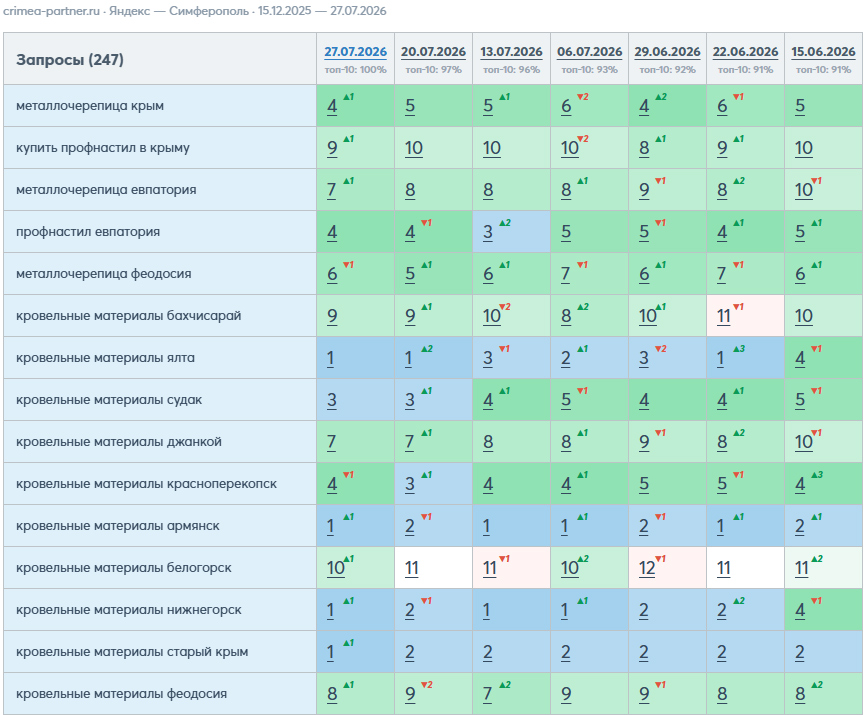Click the 06.07.2026 date header
This screenshot has width=866, height=715.
589,52
